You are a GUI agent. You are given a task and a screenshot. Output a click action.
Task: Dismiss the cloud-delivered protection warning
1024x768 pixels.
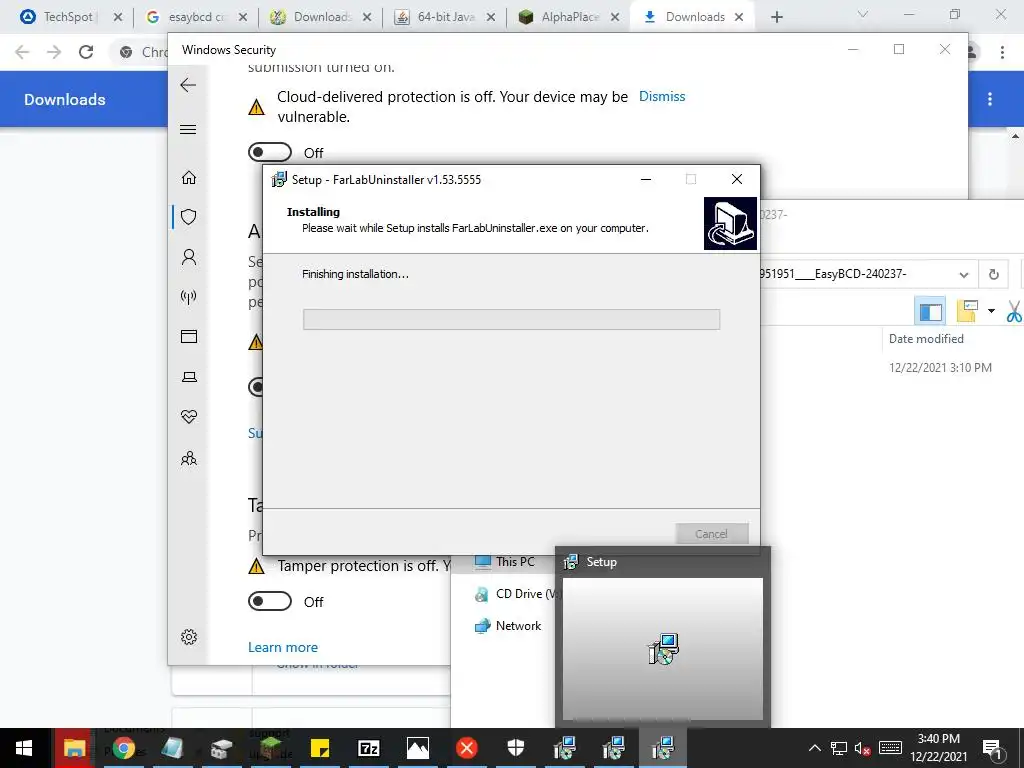(662, 97)
